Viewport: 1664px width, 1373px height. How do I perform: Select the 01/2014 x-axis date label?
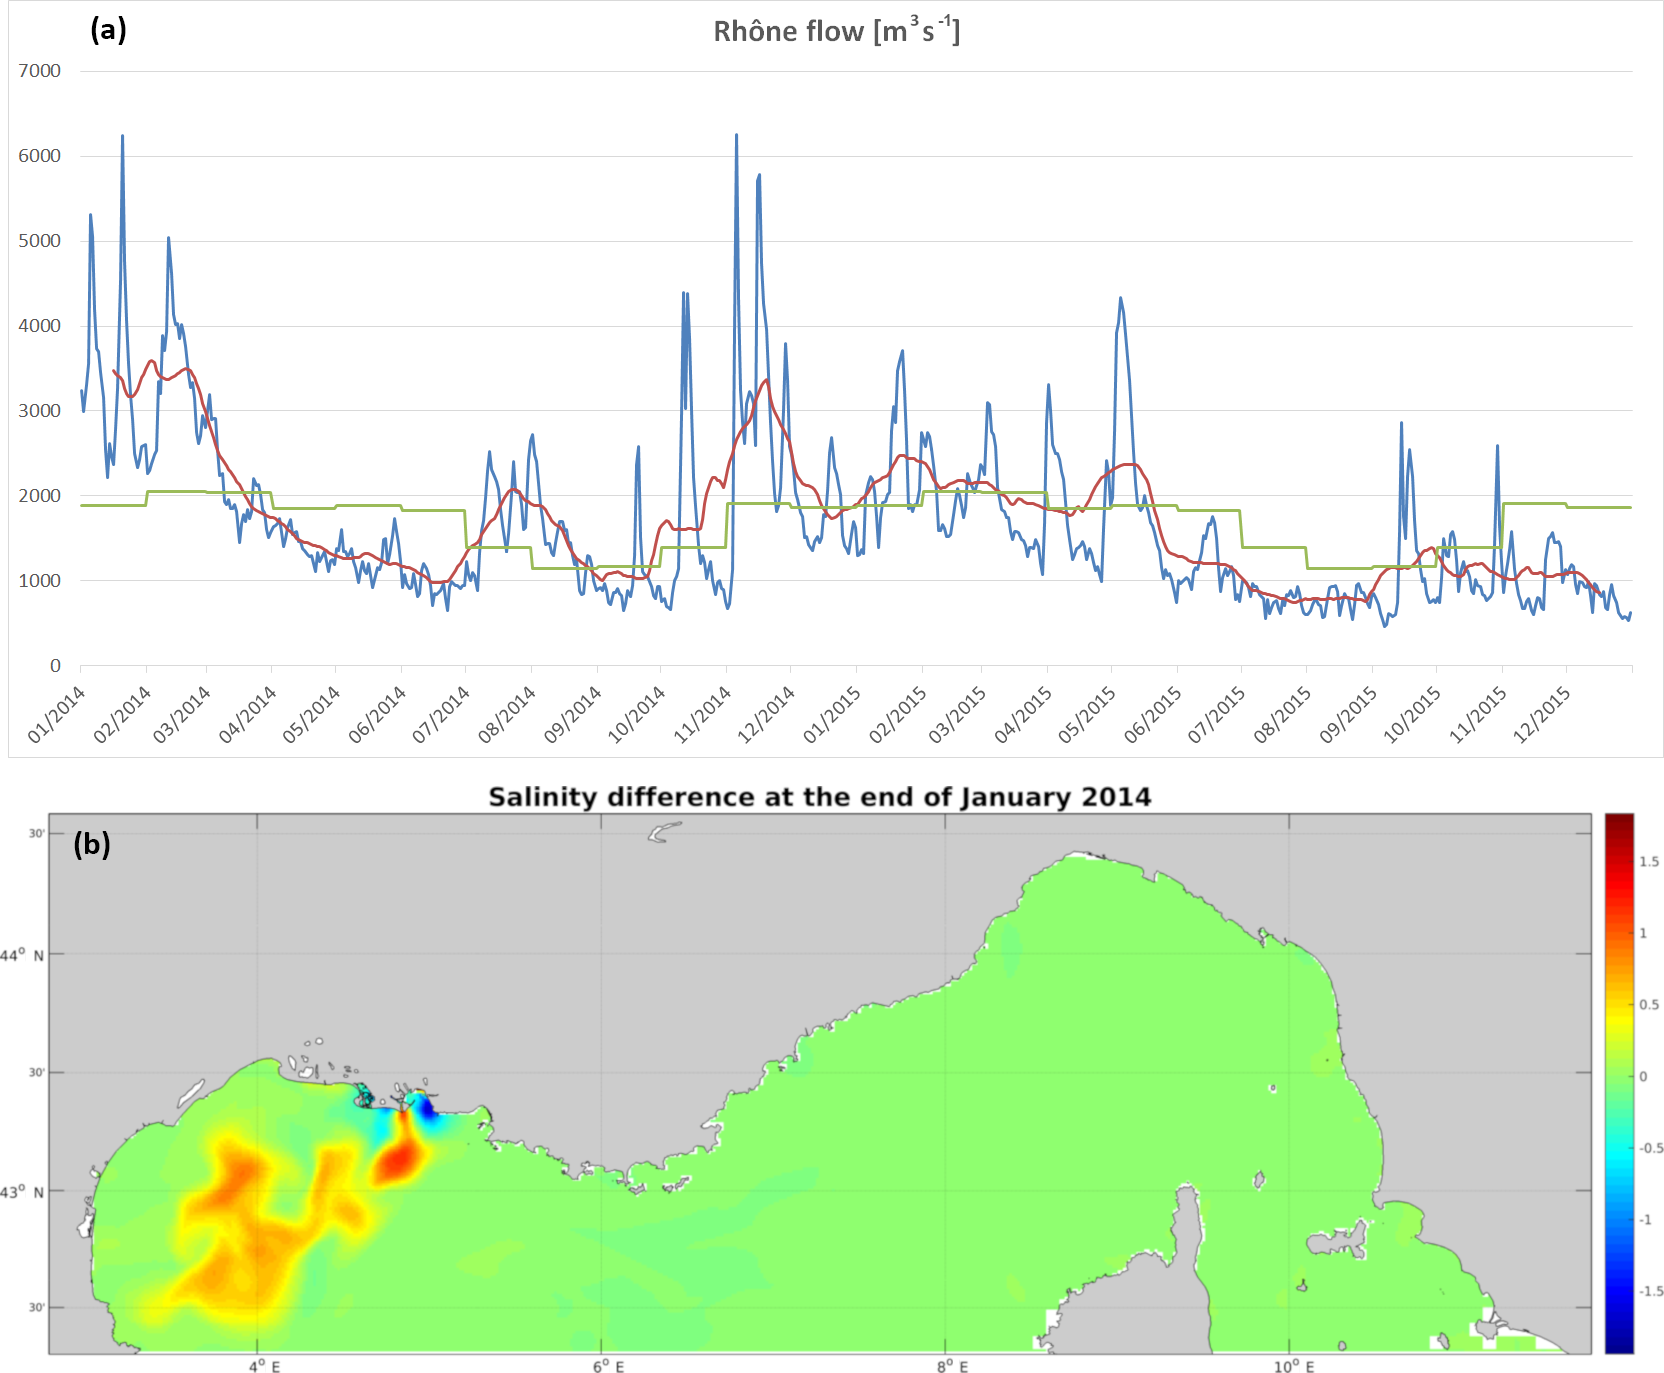[56, 715]
